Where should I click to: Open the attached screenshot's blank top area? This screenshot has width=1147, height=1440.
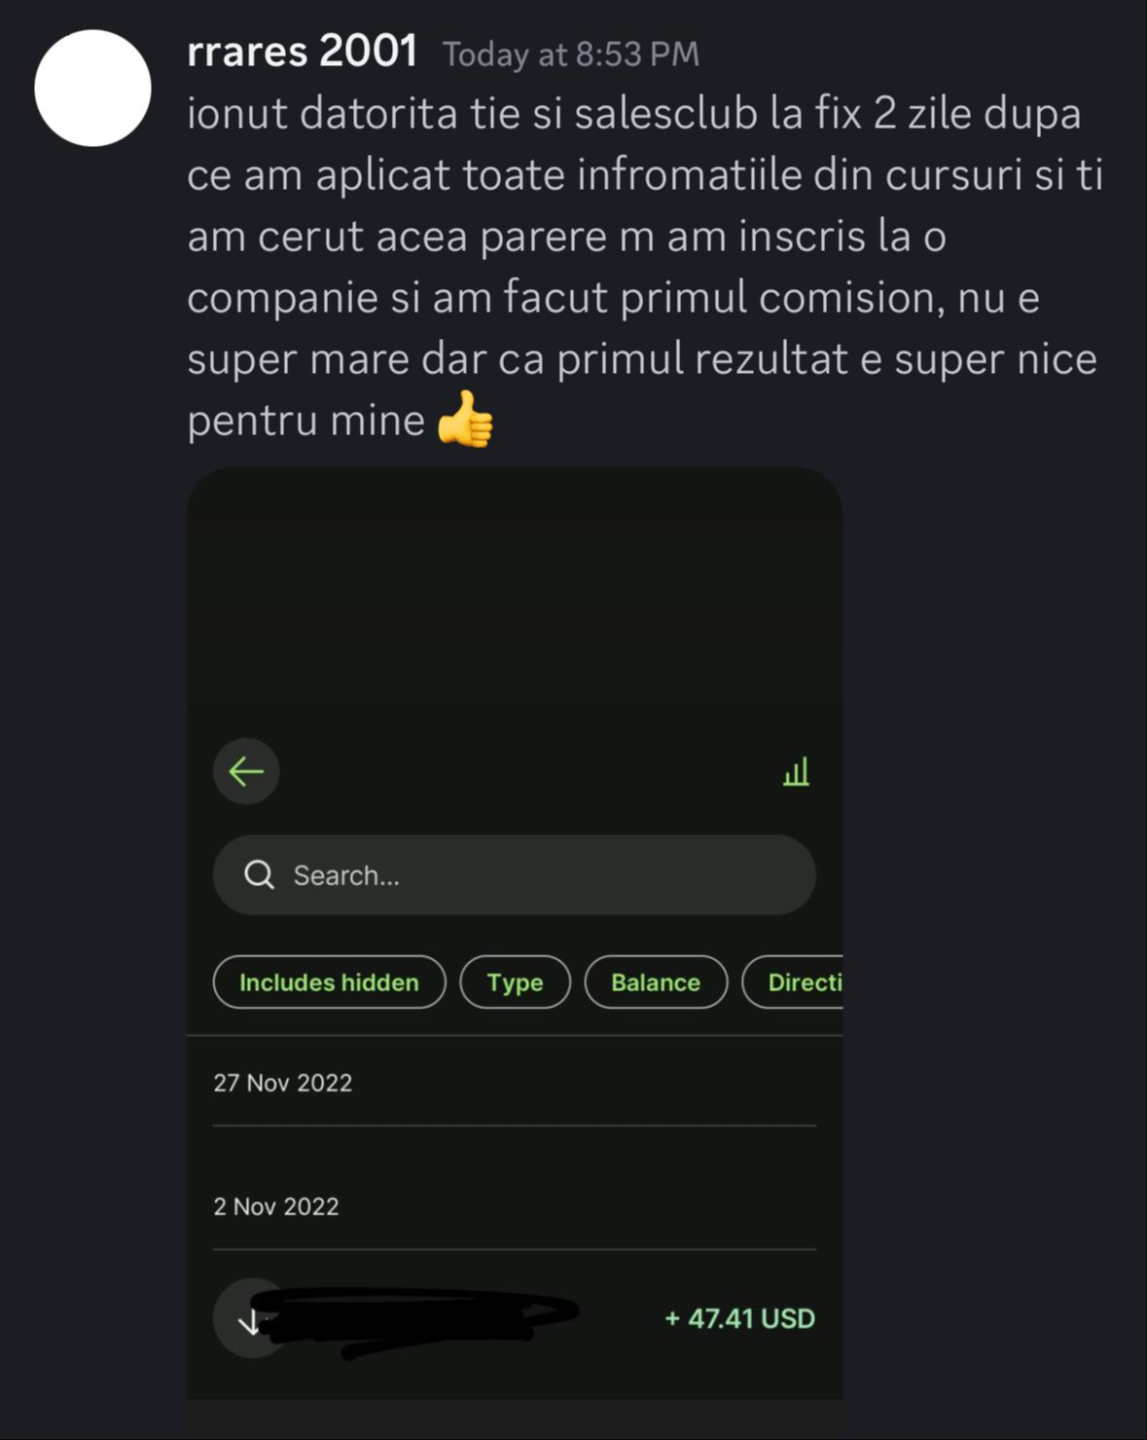[x=514, y=600]
